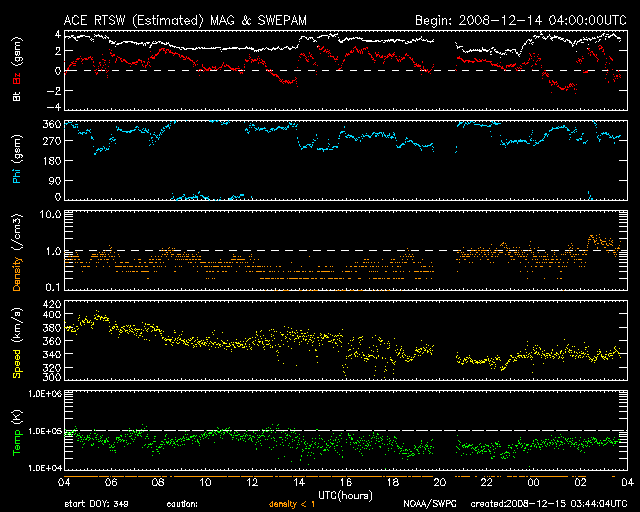This screenshot has height=512, width=640.
Task: Click the '02' hour tick label
Action: pyautogui.click(x=580, y=483)
